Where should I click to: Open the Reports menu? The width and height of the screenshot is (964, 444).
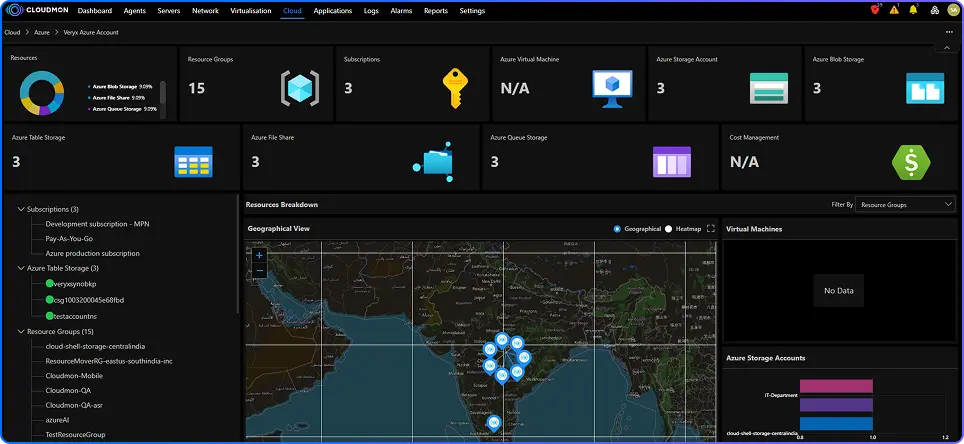coord(436,10)
